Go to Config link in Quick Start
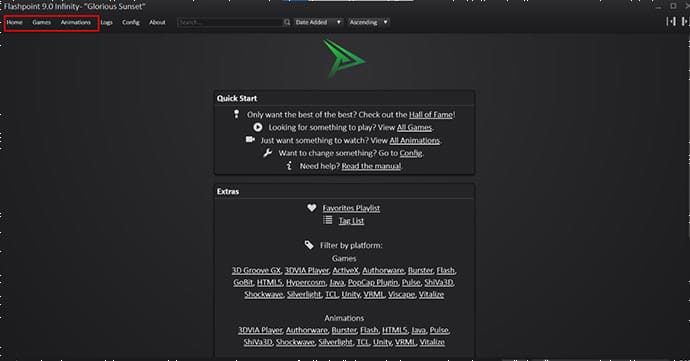This screenshot has width=690, height=361. [x=411, y=153]
